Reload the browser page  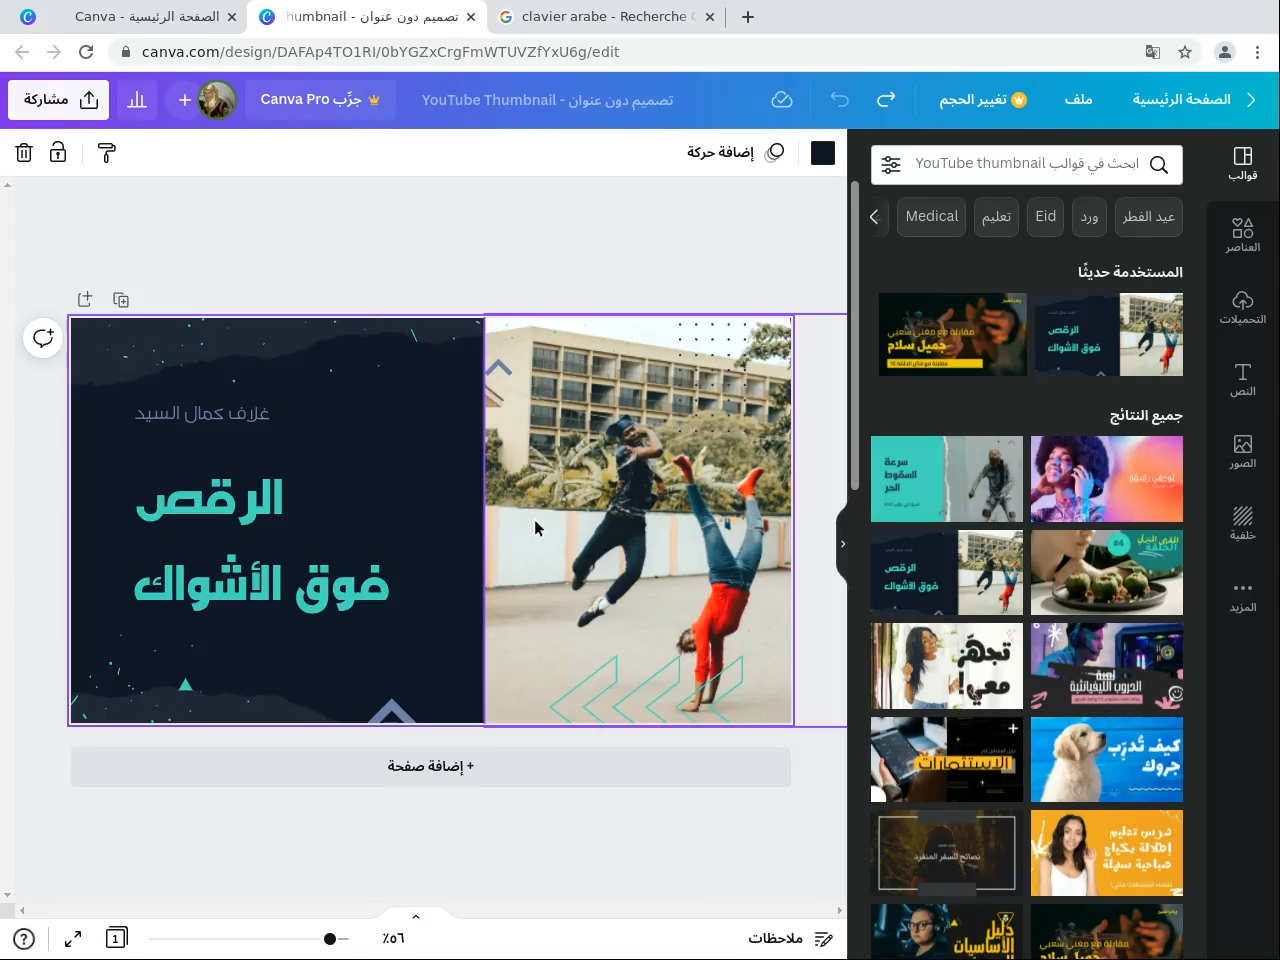point(86,52)
